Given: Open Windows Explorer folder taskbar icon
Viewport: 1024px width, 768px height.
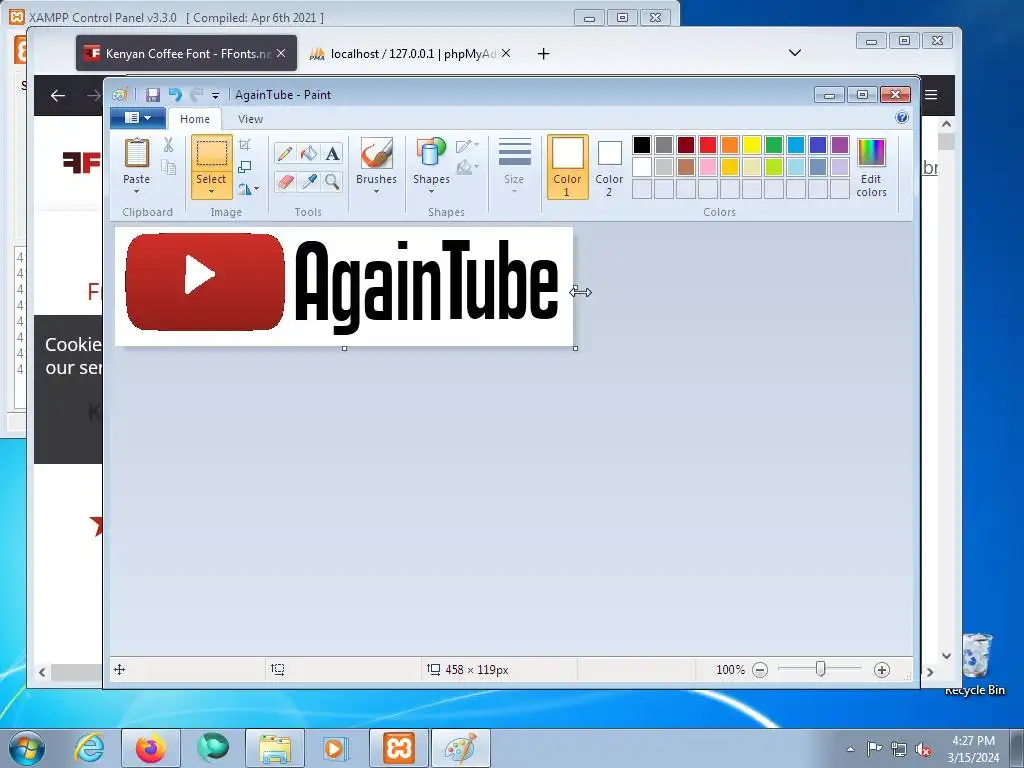Looking at the screenshot, I should tap(275, 748).
